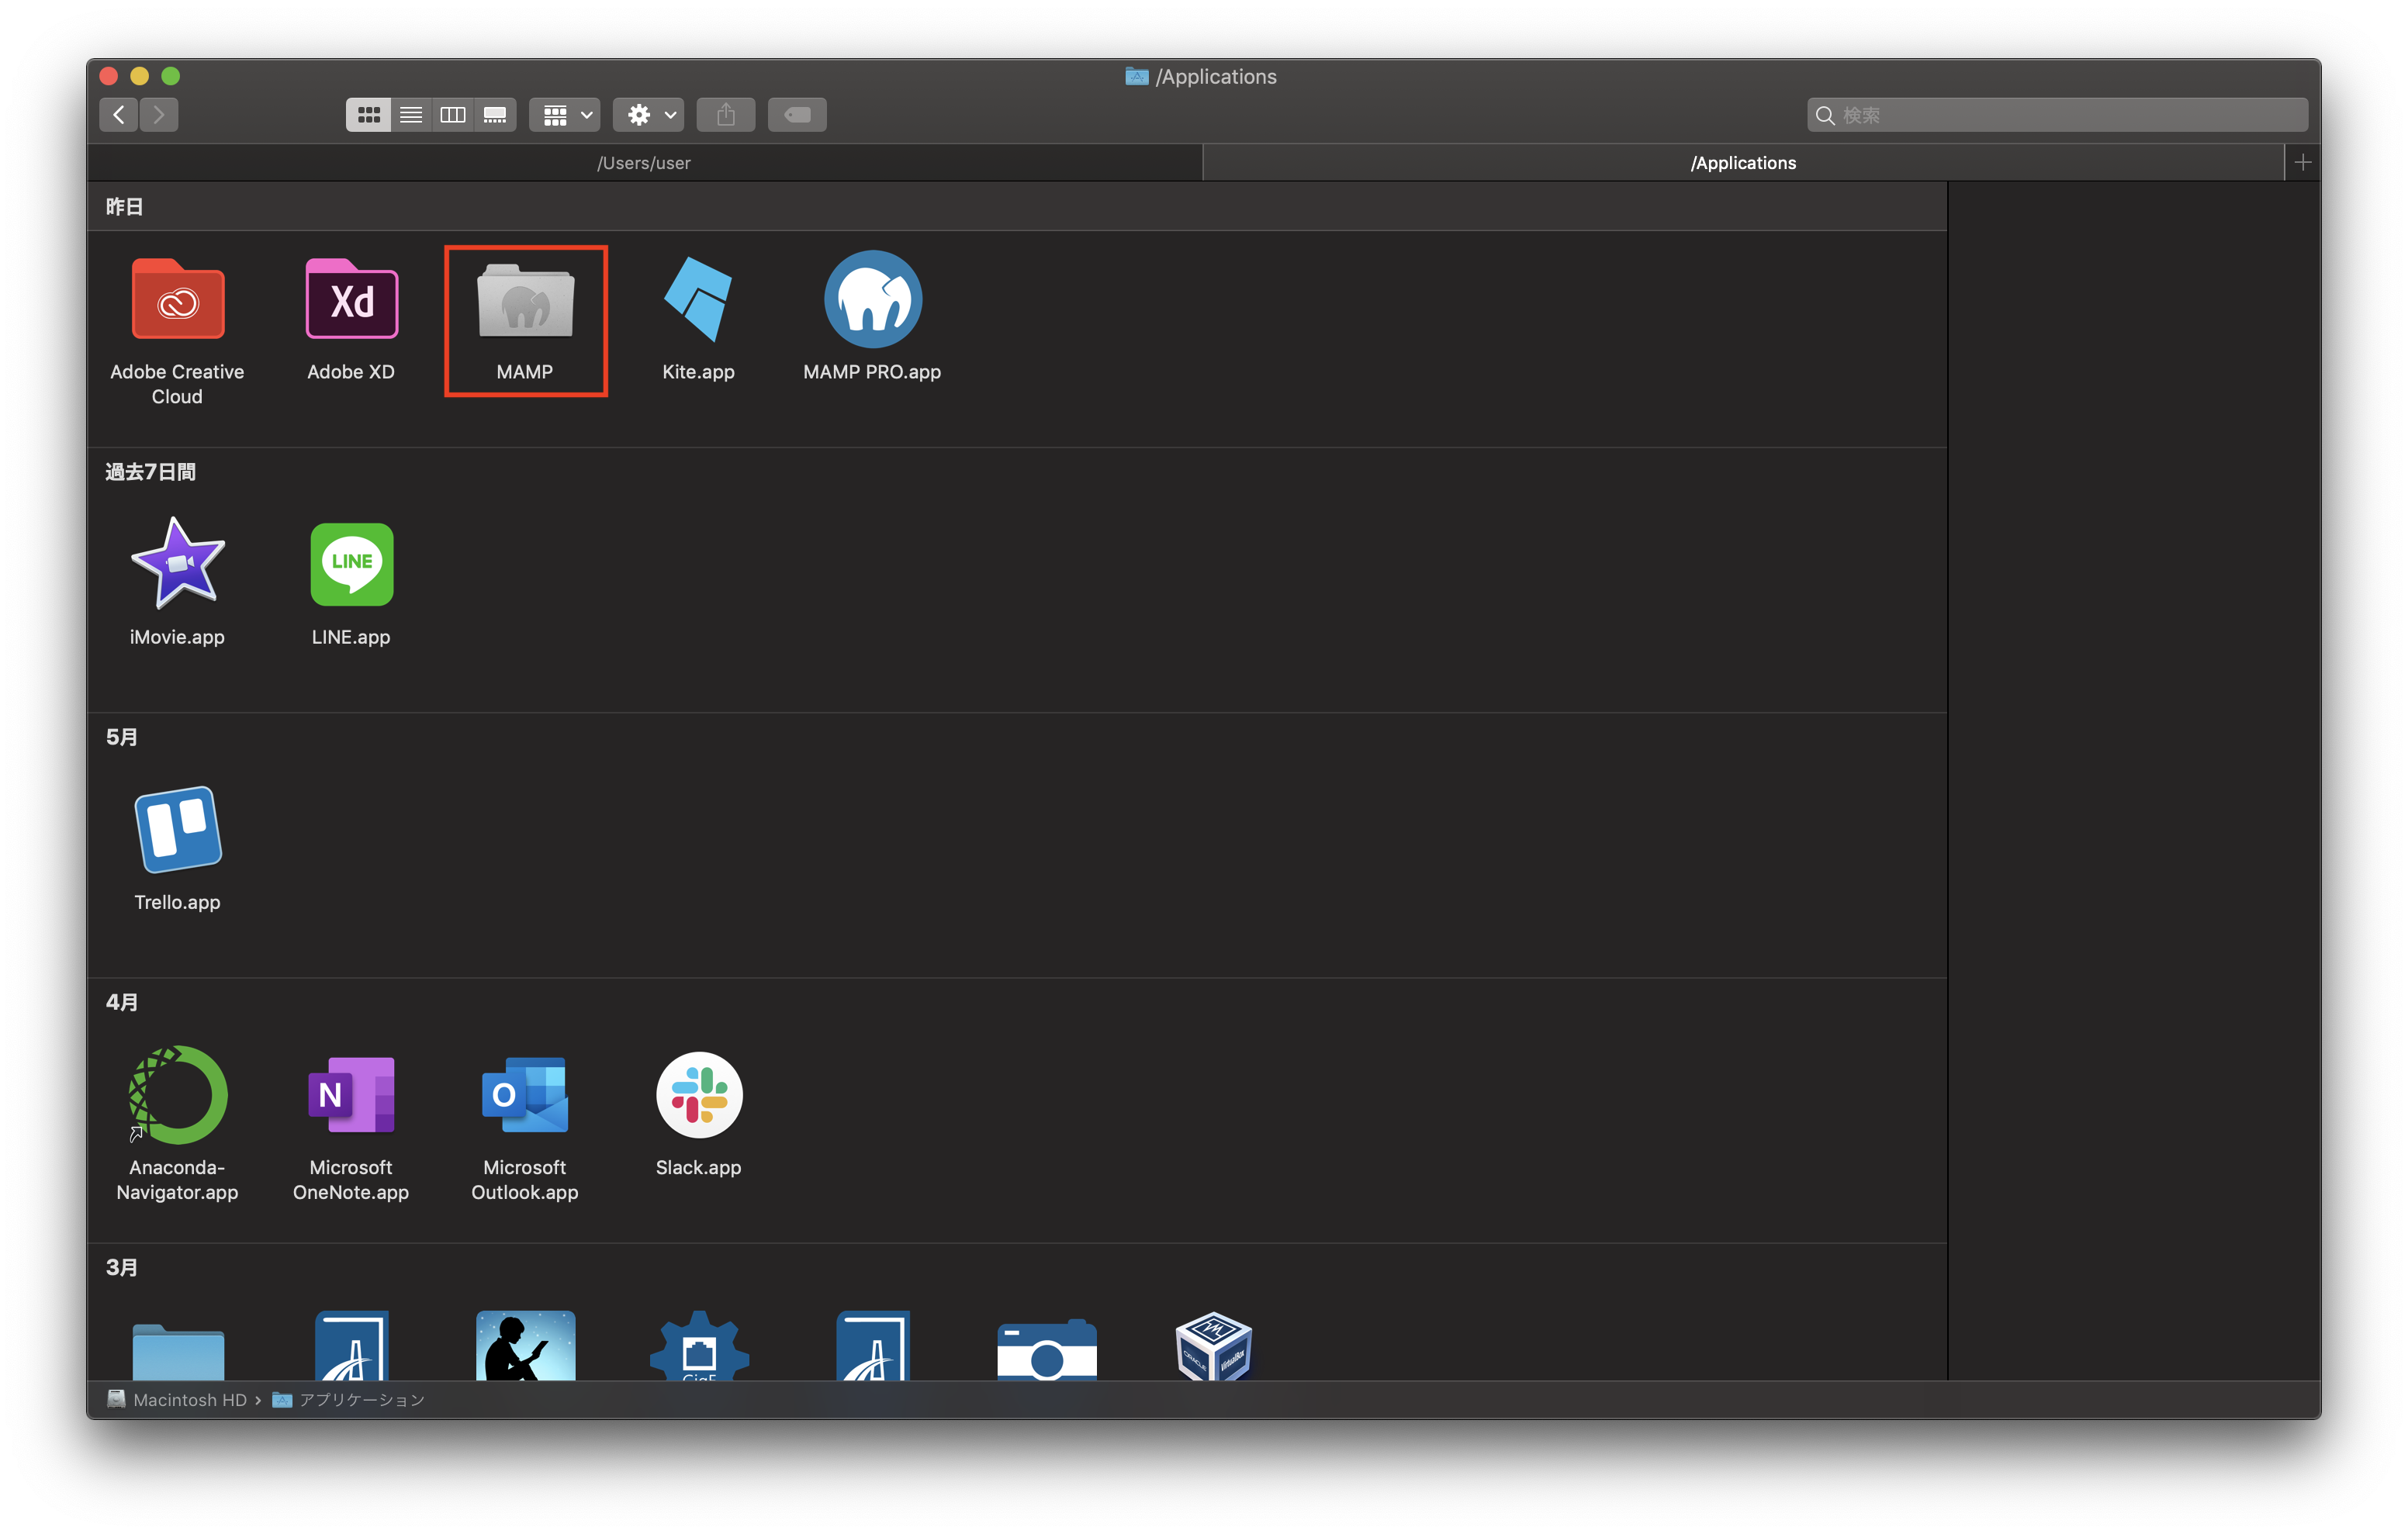Image resolution: width=2408 pixels, height=1534 pixels.
Task: Open the group-by arrangement dropdown
Action: tap(565, 115)
